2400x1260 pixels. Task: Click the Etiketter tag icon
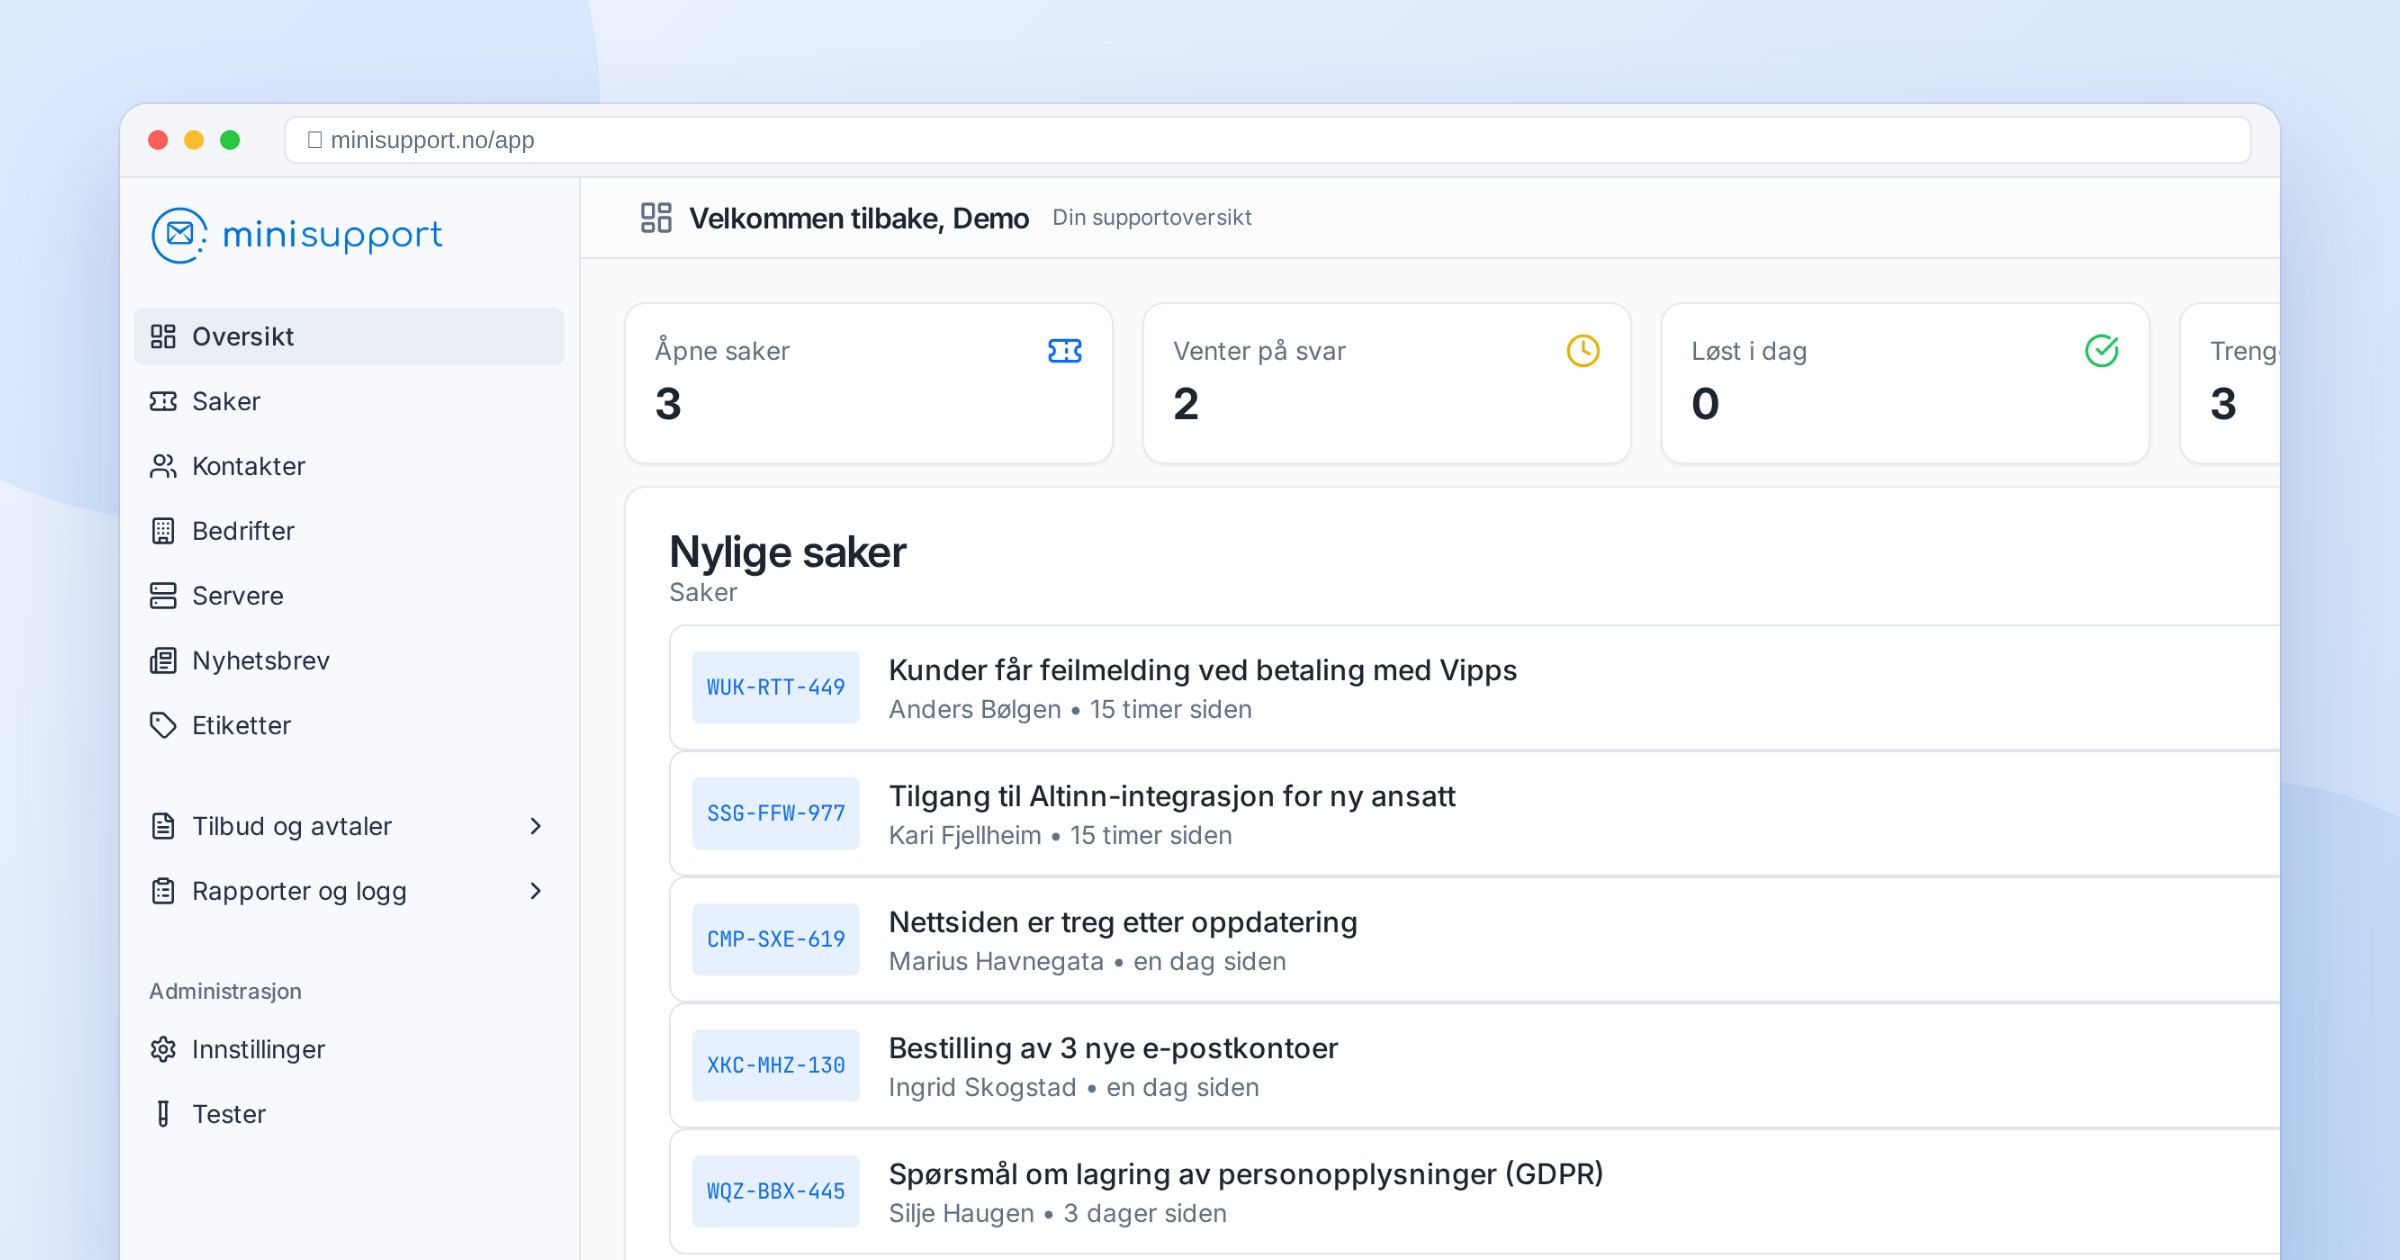[x=163, y=726]
